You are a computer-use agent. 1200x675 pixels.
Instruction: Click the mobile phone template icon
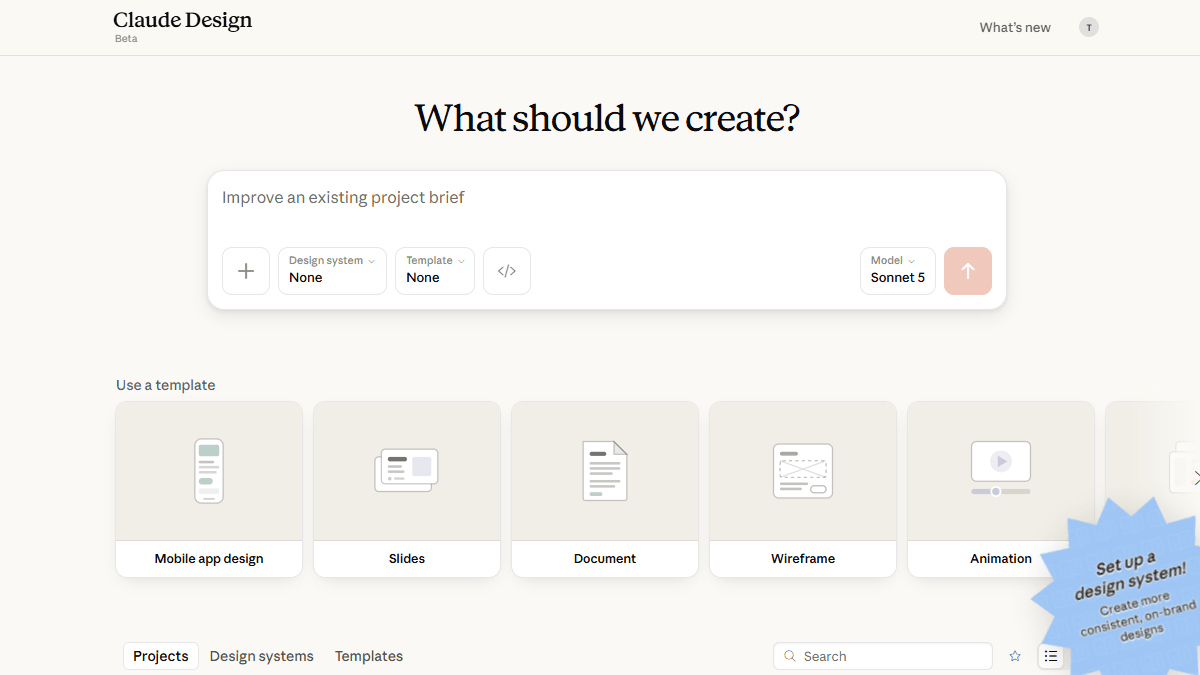click(x=209, y=471)
